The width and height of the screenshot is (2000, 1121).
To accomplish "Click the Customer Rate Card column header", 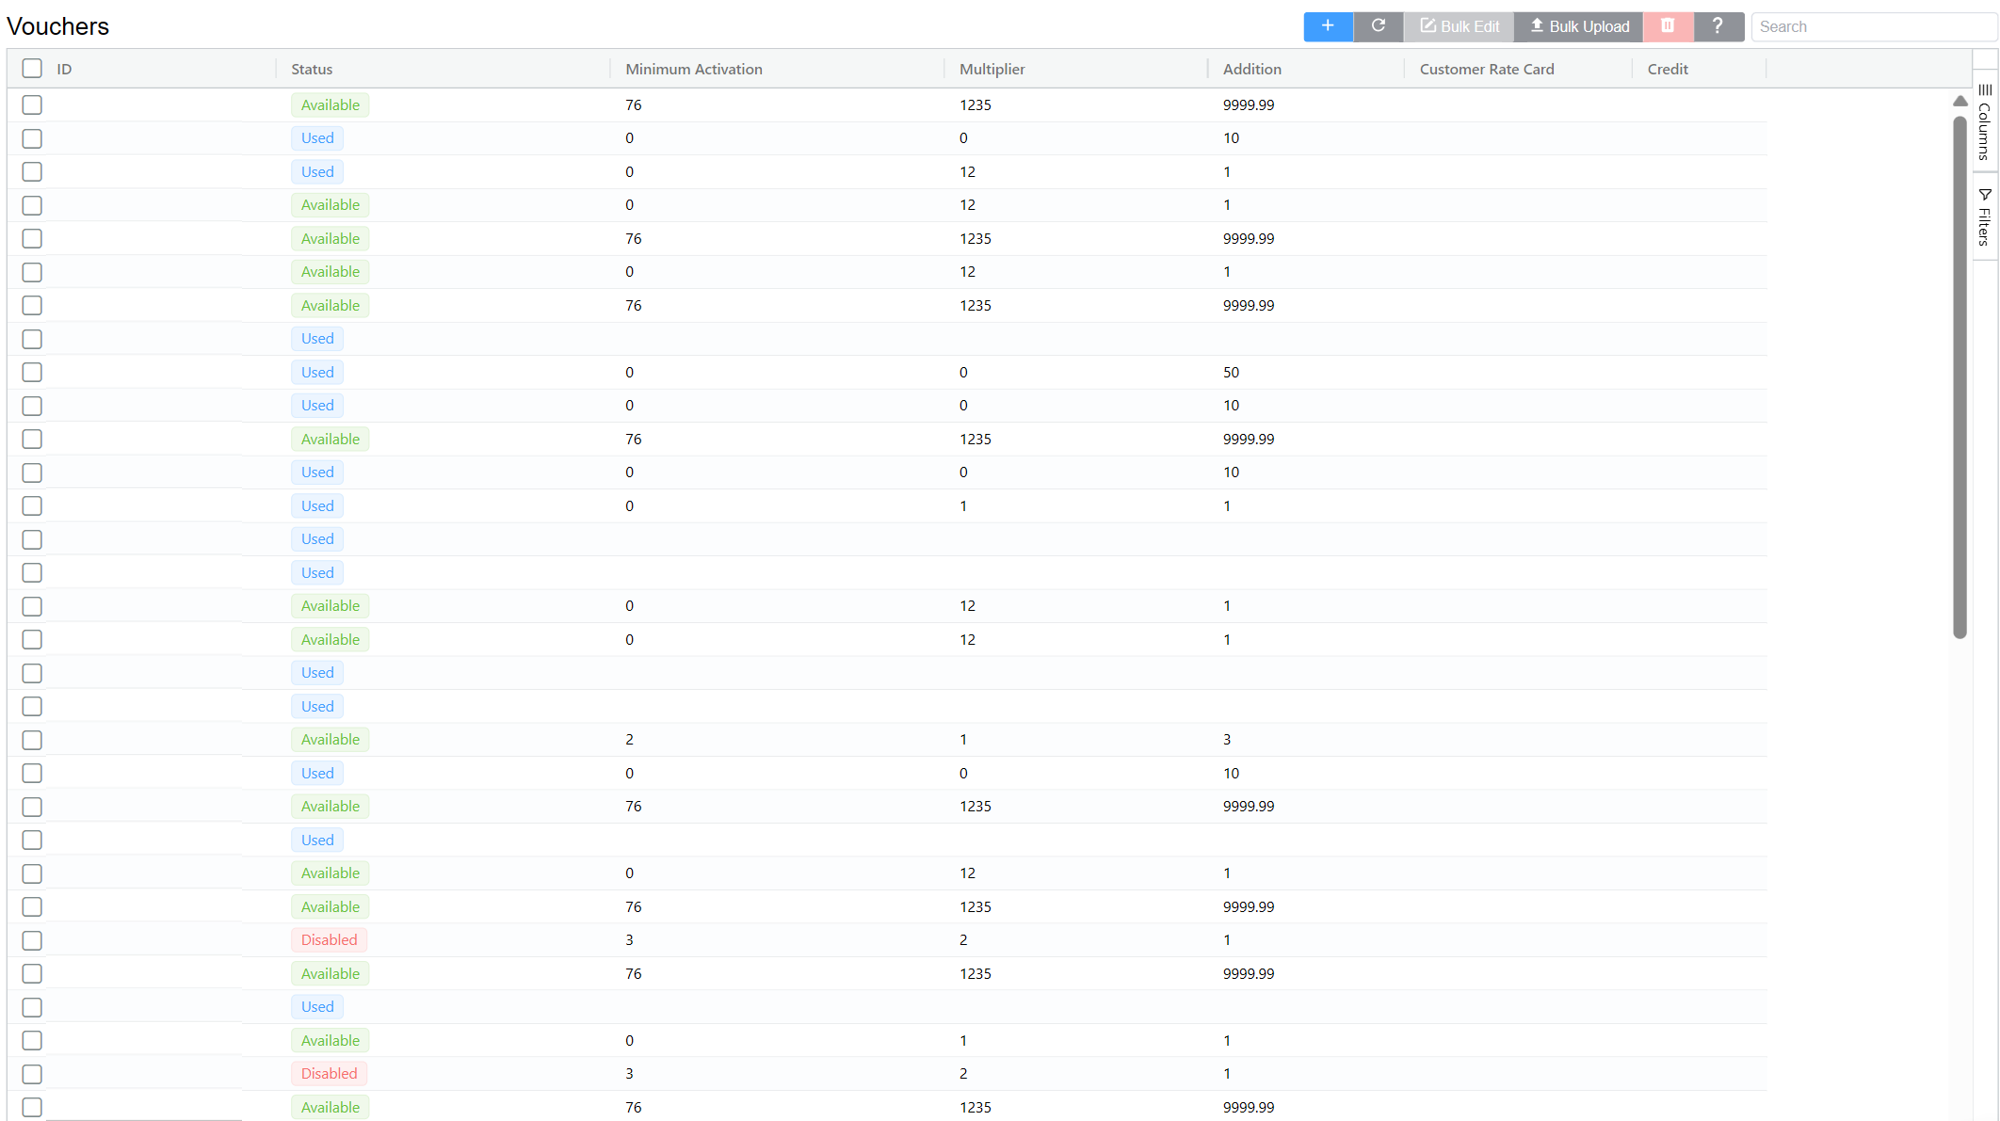I will (1486, 69).
